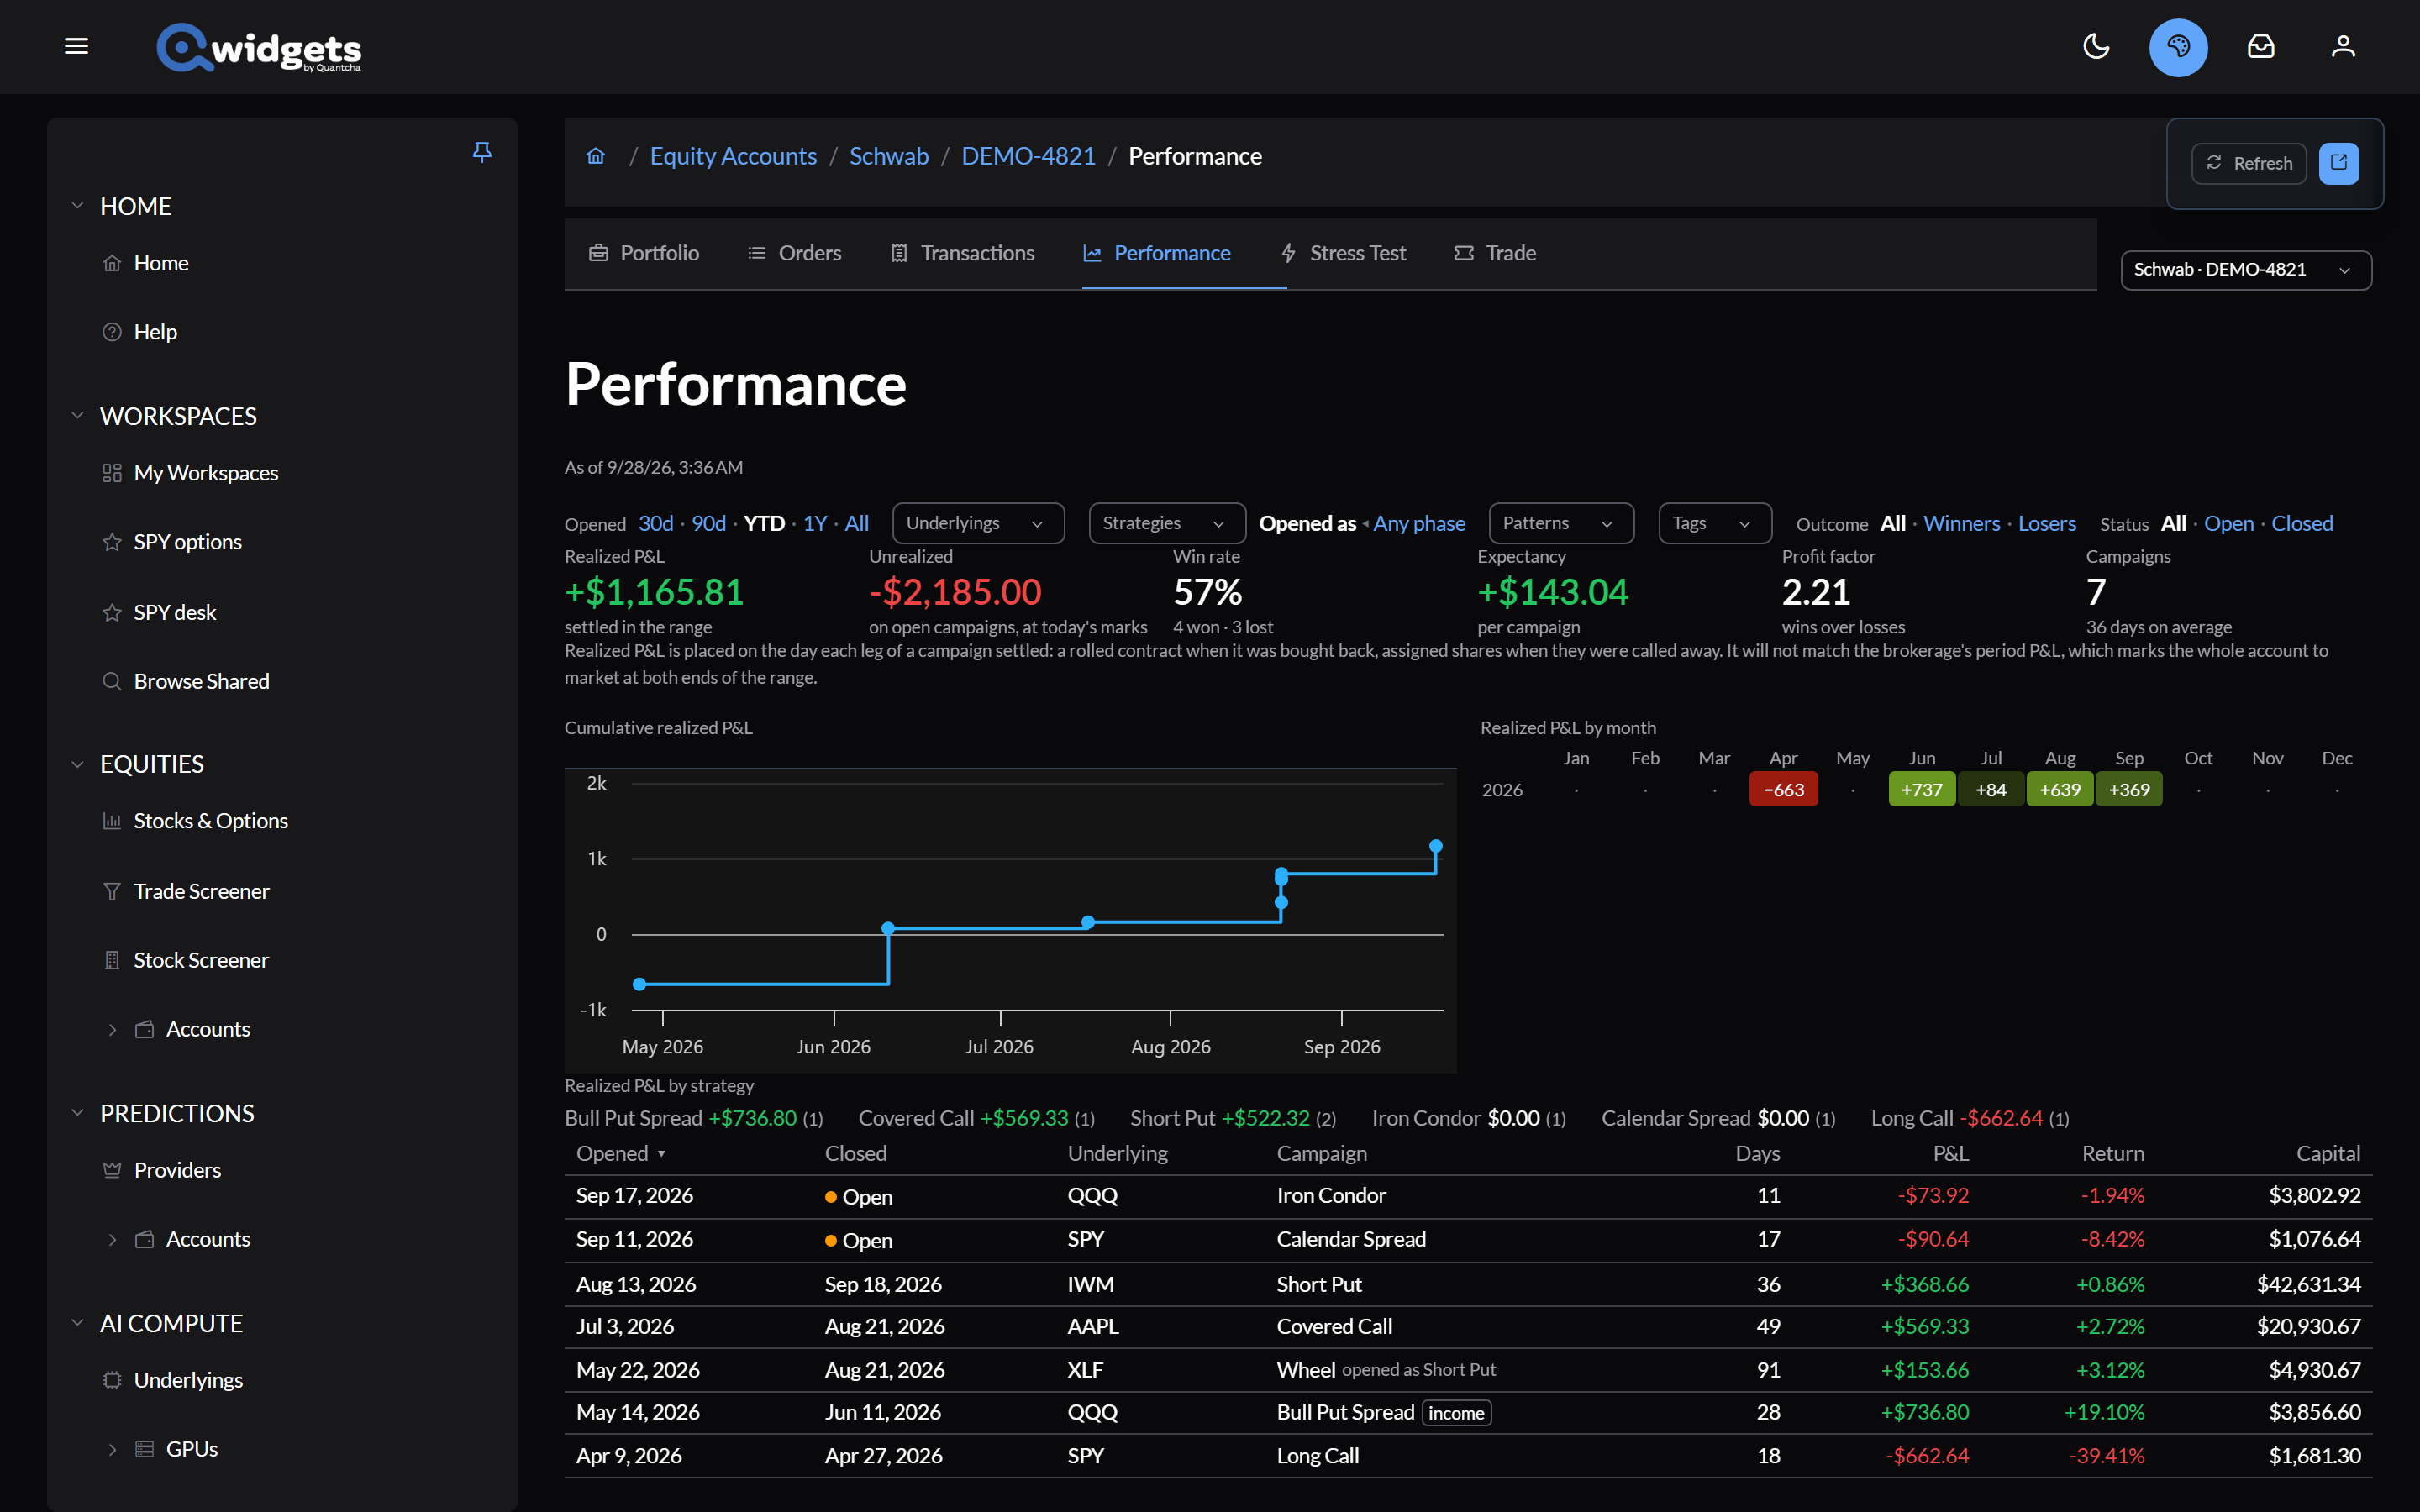Switch to the Orders tab
The width and height of the screenshot is (2420, 1512).
coord(795,253)
